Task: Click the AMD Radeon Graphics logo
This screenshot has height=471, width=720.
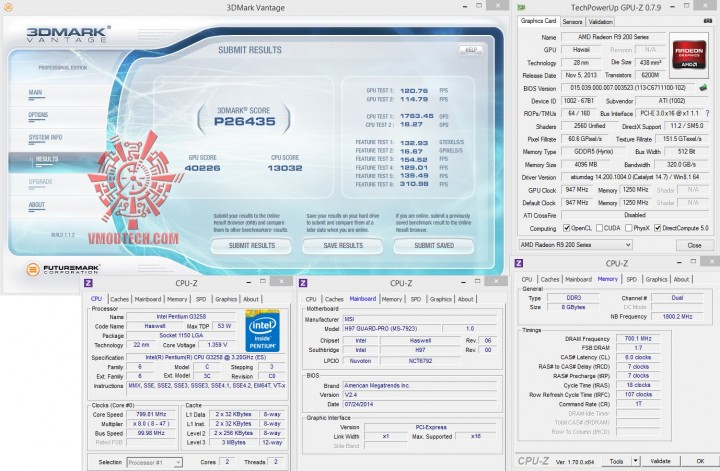Action: (x=688, y=54)
